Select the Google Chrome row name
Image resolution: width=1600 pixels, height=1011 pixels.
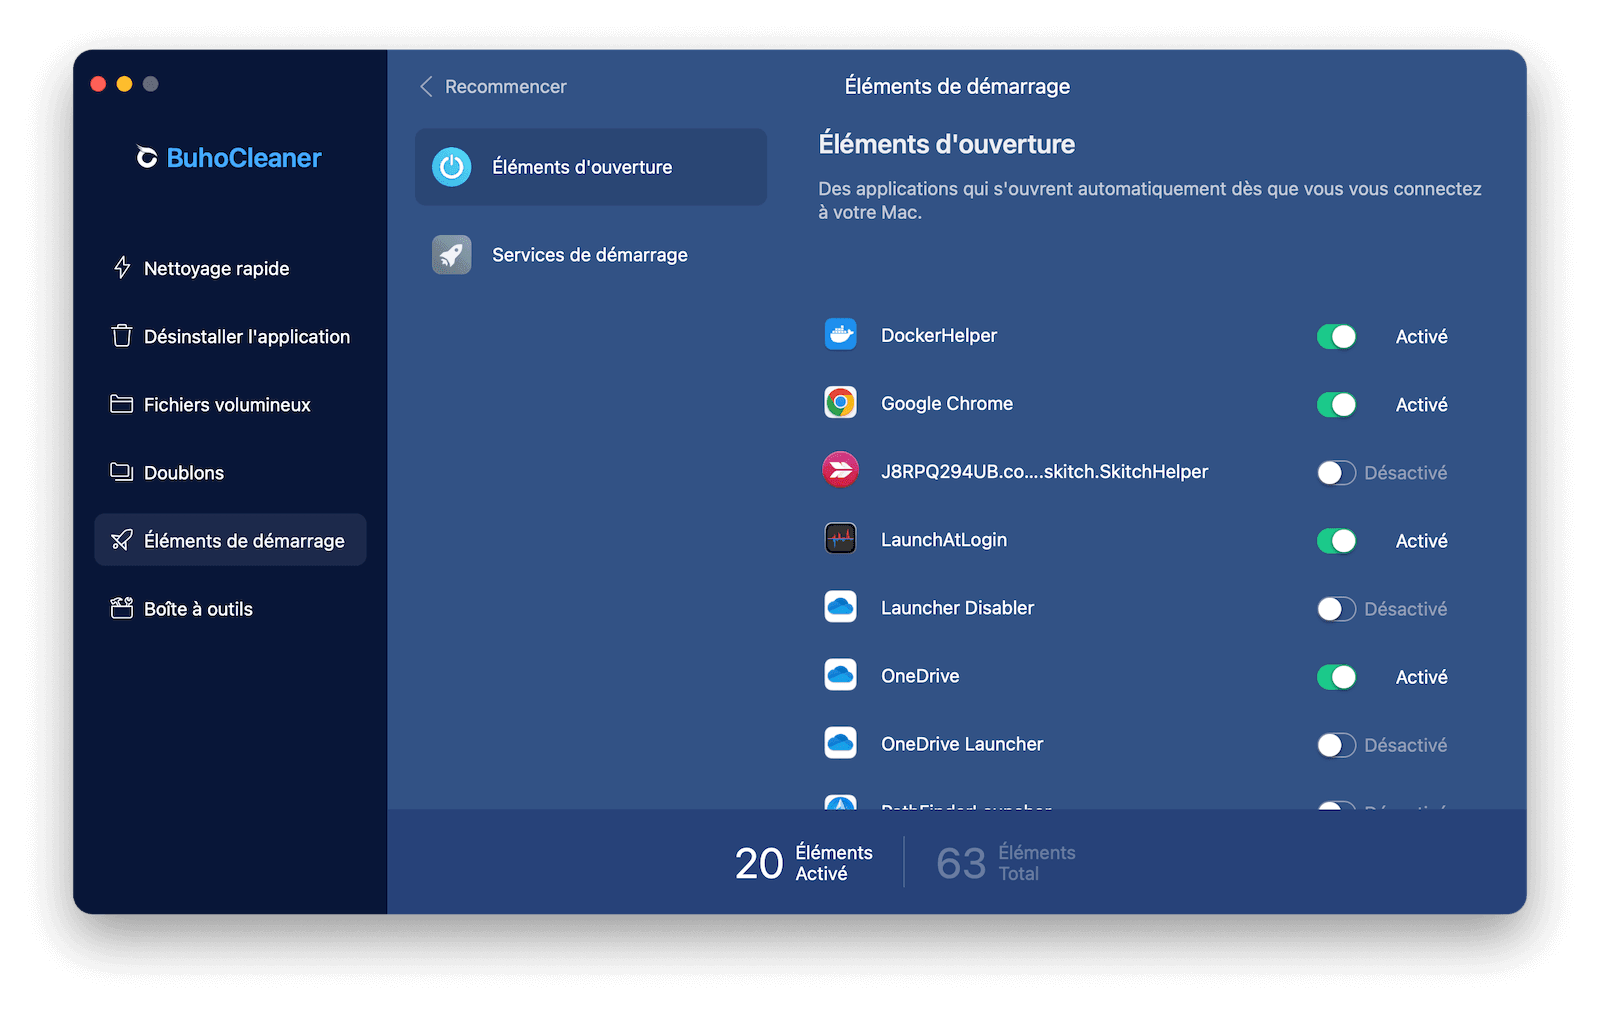pos(947,404)
